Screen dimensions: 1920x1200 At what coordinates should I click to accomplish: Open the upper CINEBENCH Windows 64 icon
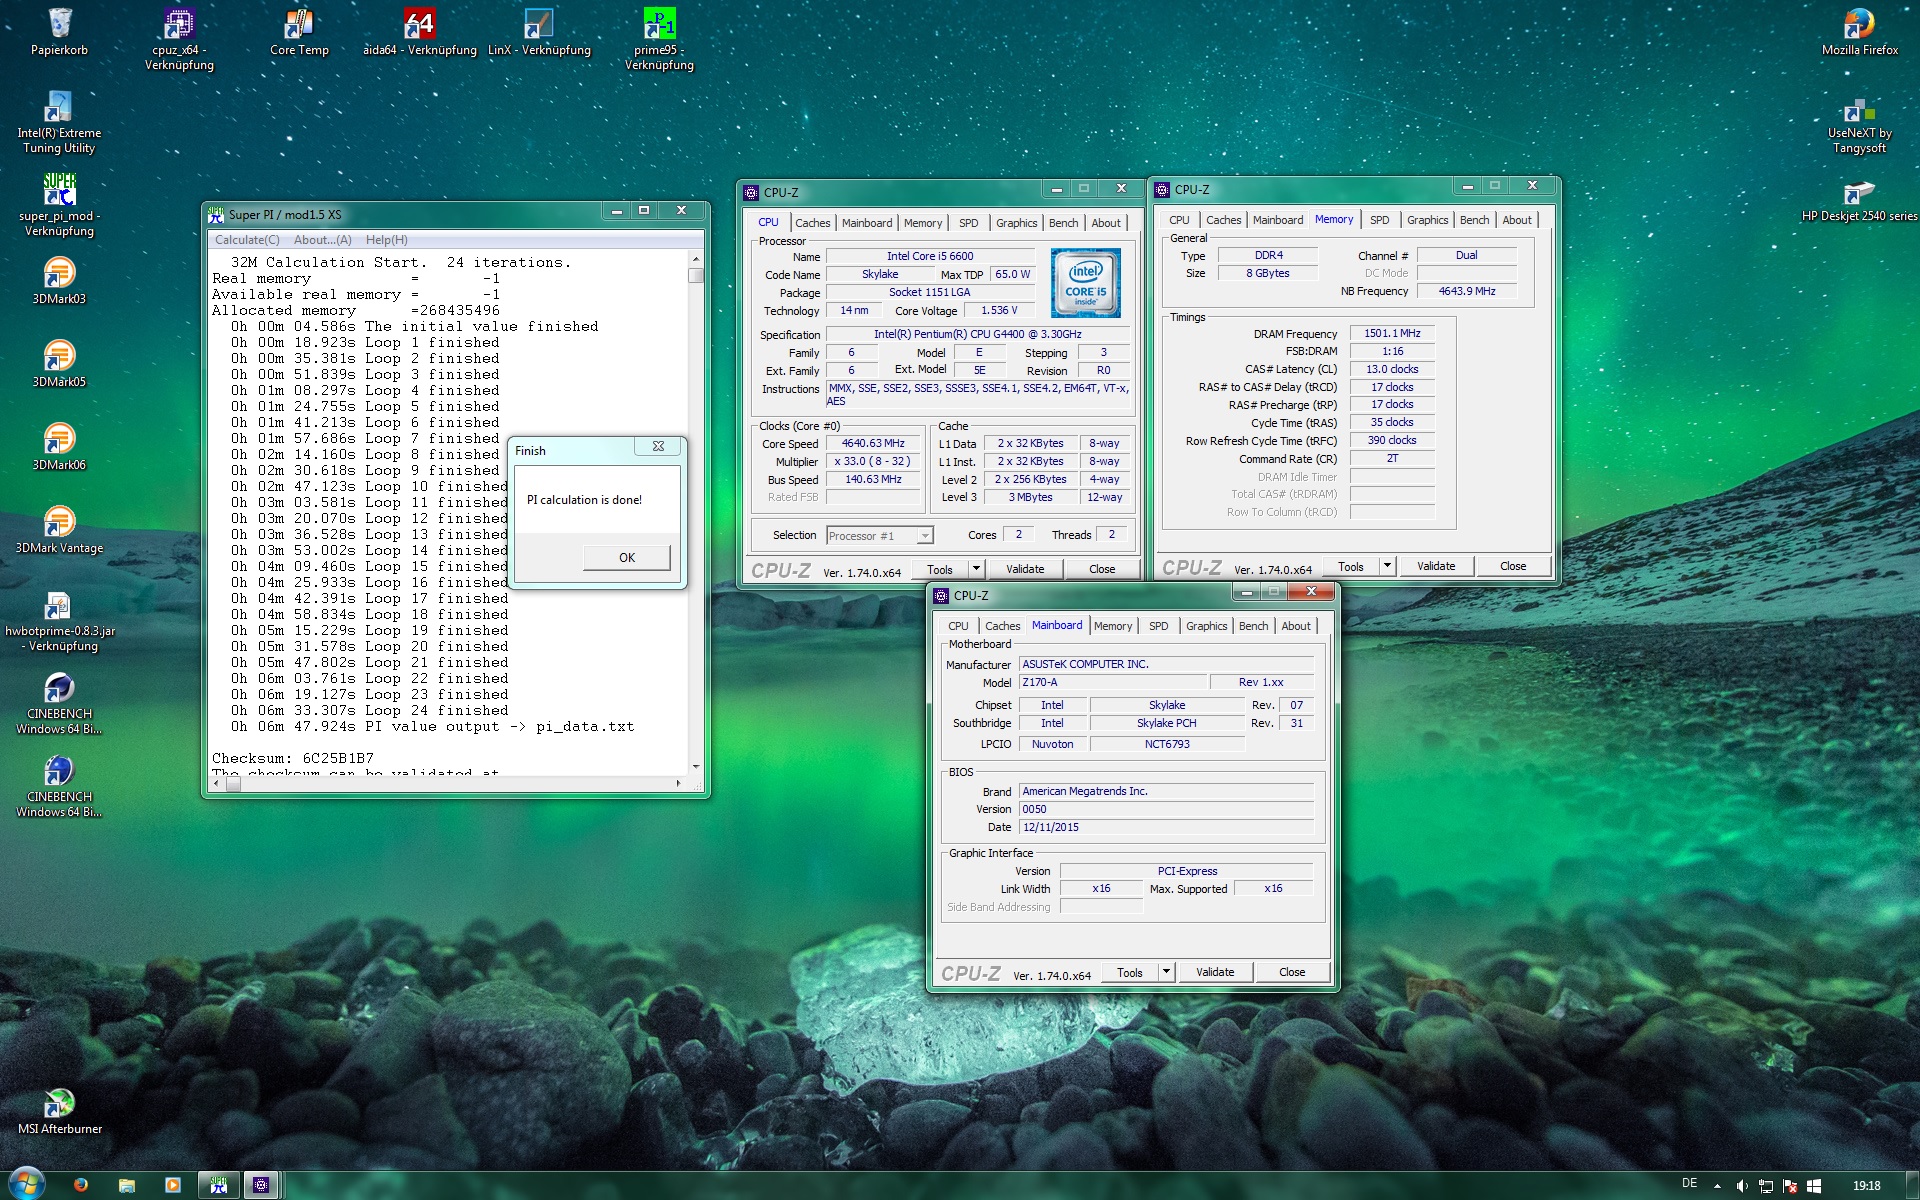[x=59, y=703]
